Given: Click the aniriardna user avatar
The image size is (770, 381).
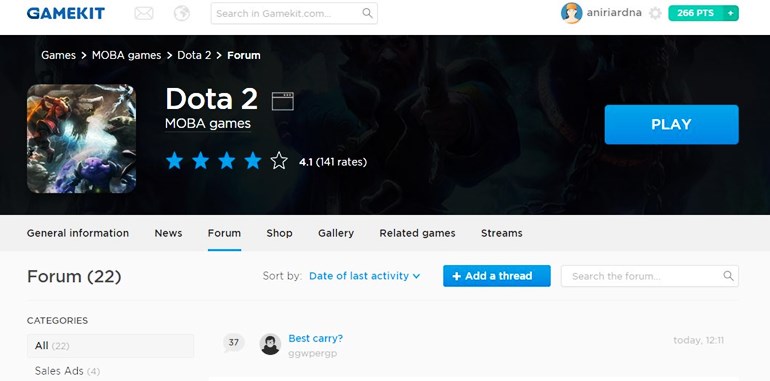Looking at the screenshot, I should [x=572, y=13].
